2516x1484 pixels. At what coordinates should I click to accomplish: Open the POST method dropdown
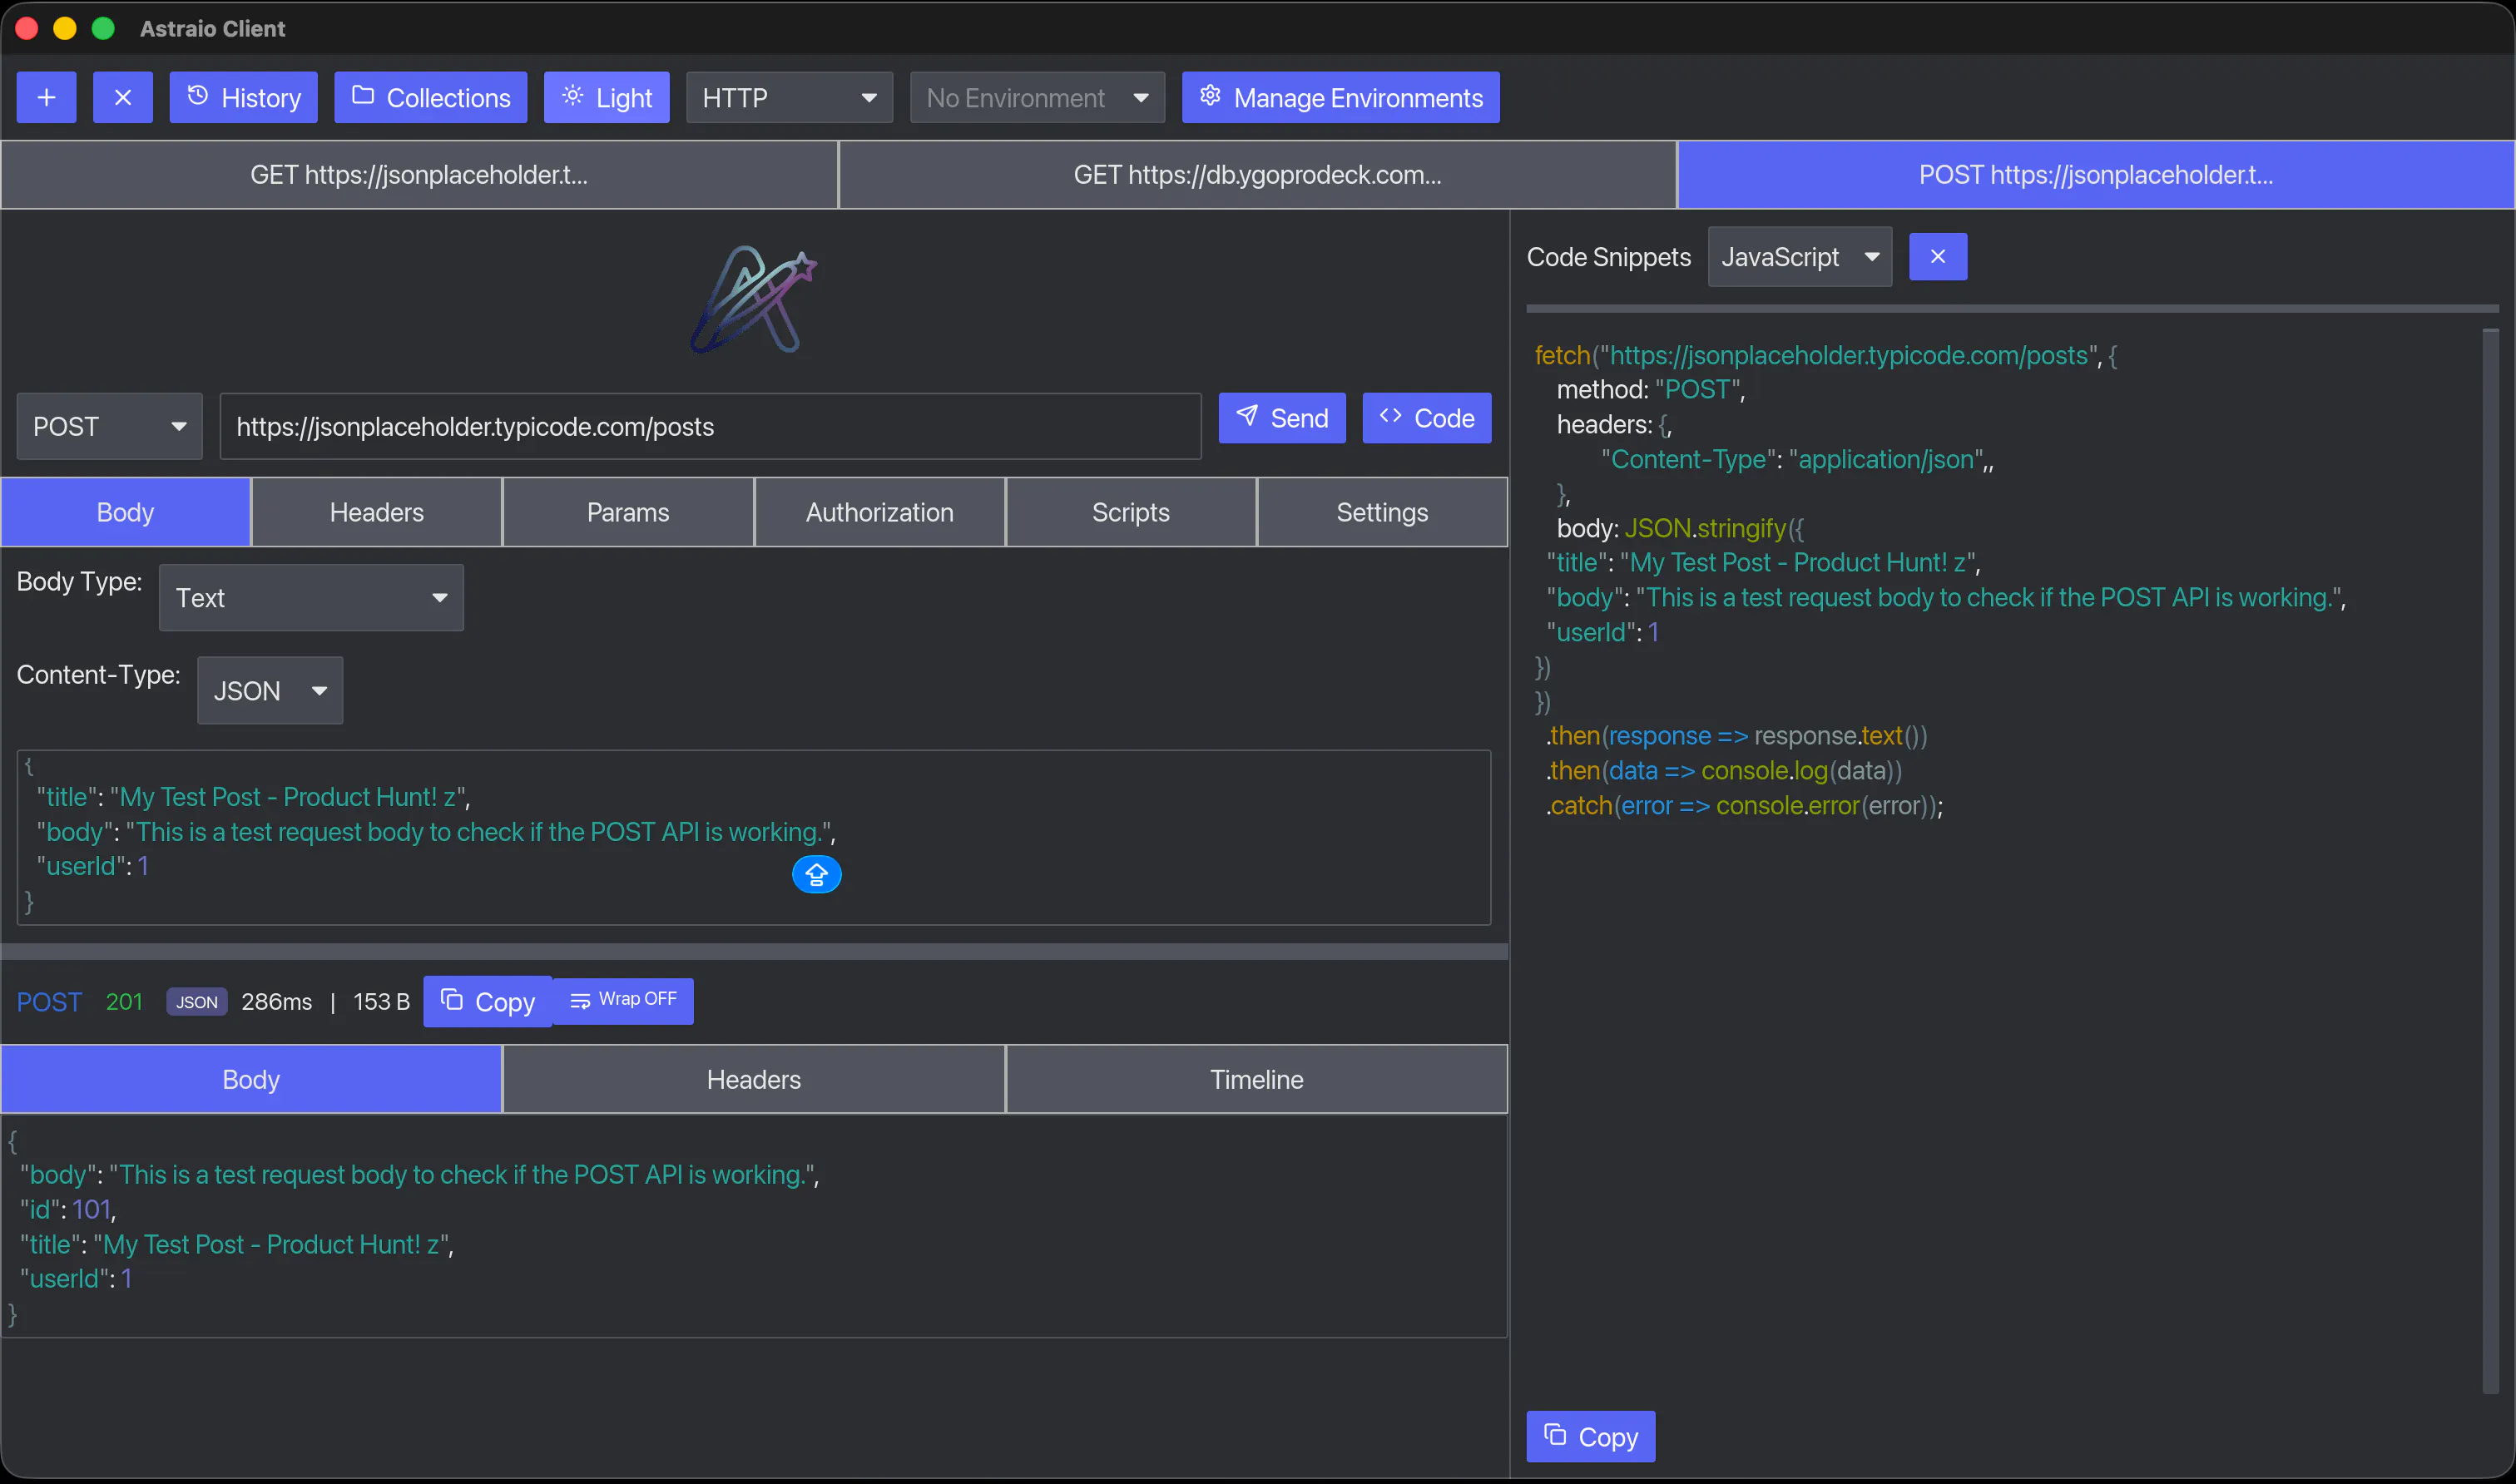(109, 426)
